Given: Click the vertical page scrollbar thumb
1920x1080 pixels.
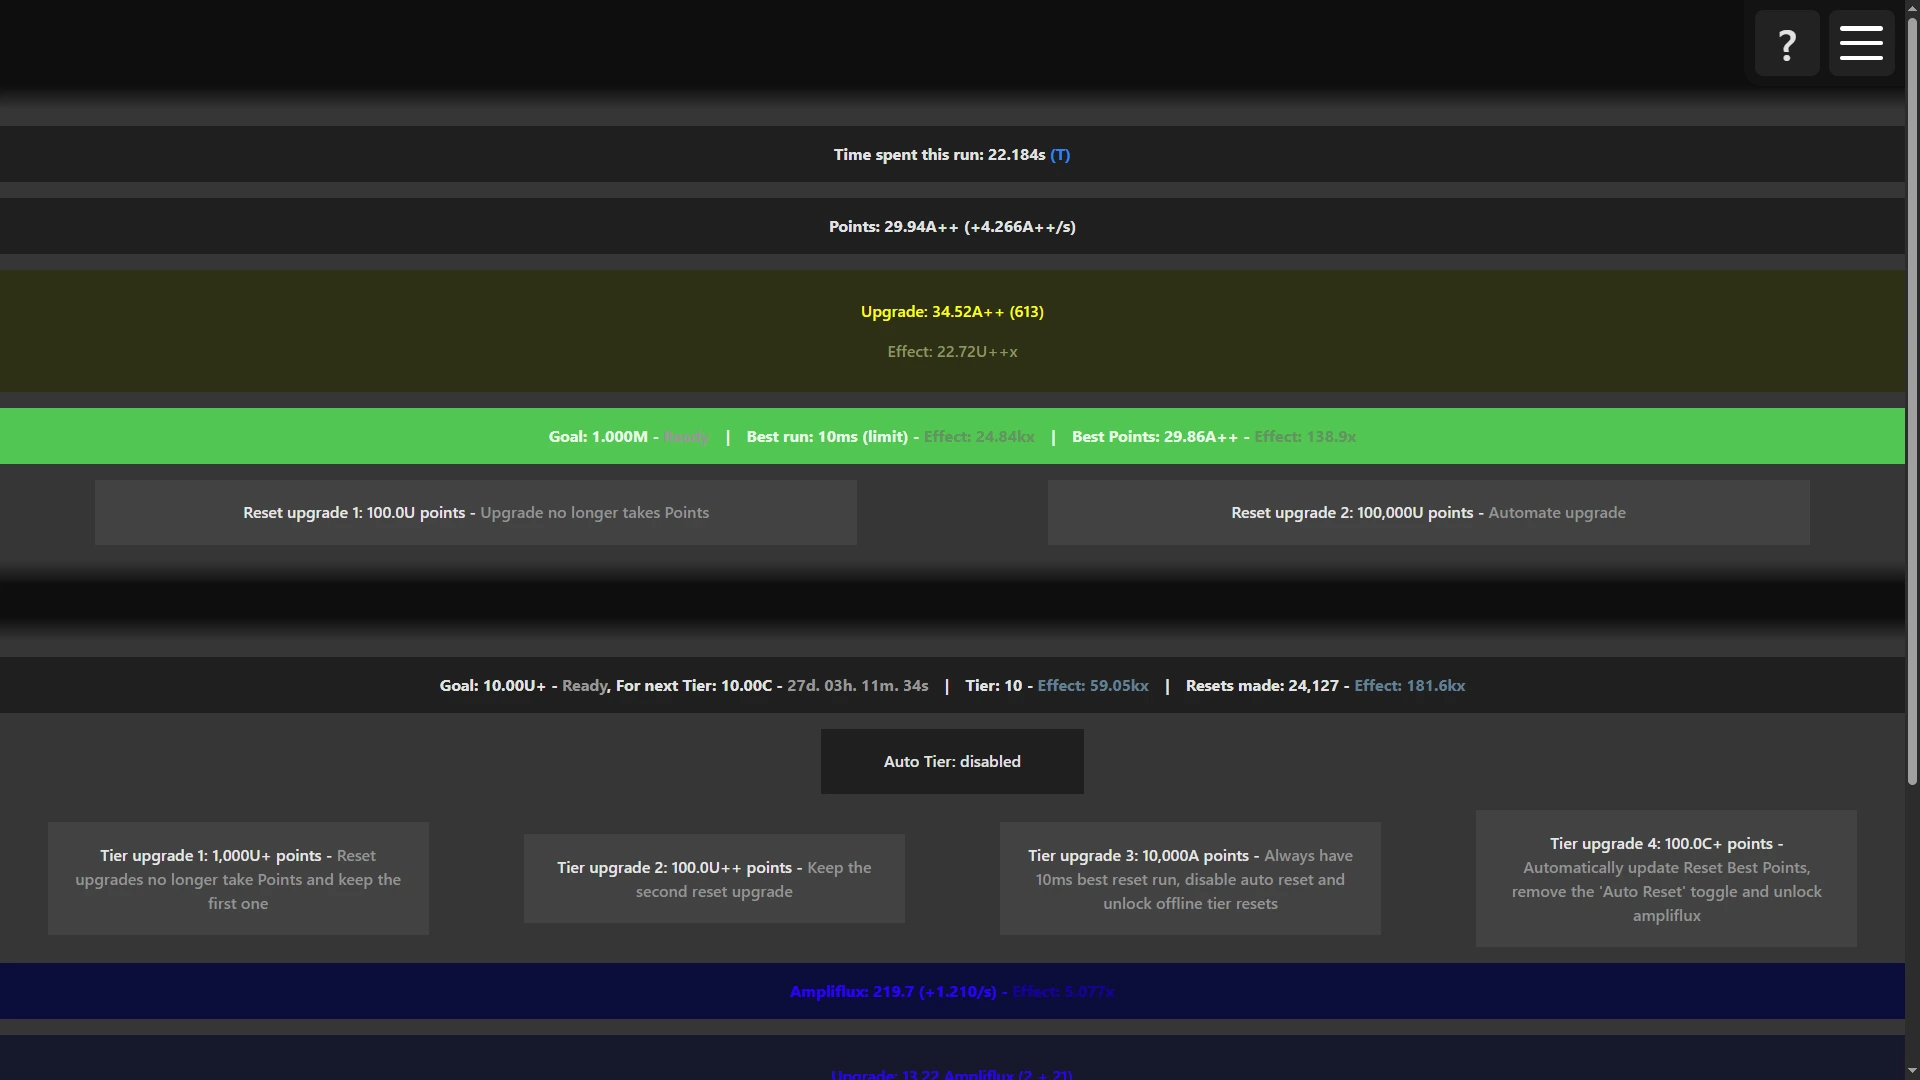Looking at the screenshot, I should (x=1912, y=400).
